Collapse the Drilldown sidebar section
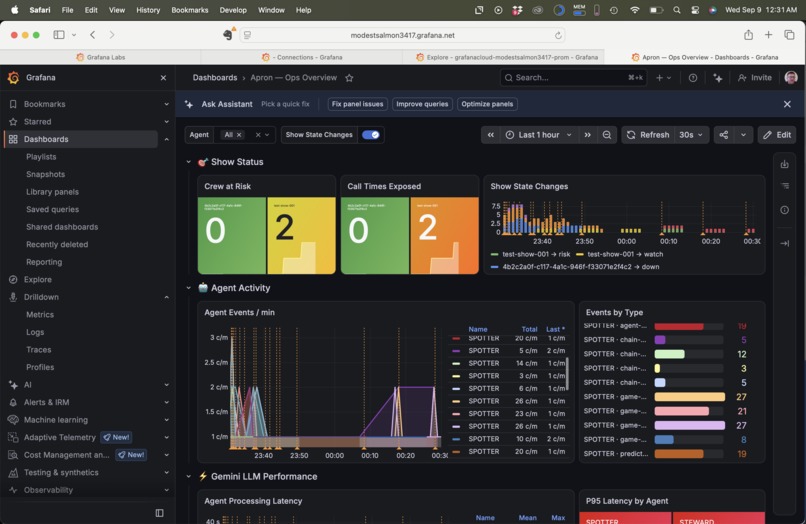 point(167,297)
